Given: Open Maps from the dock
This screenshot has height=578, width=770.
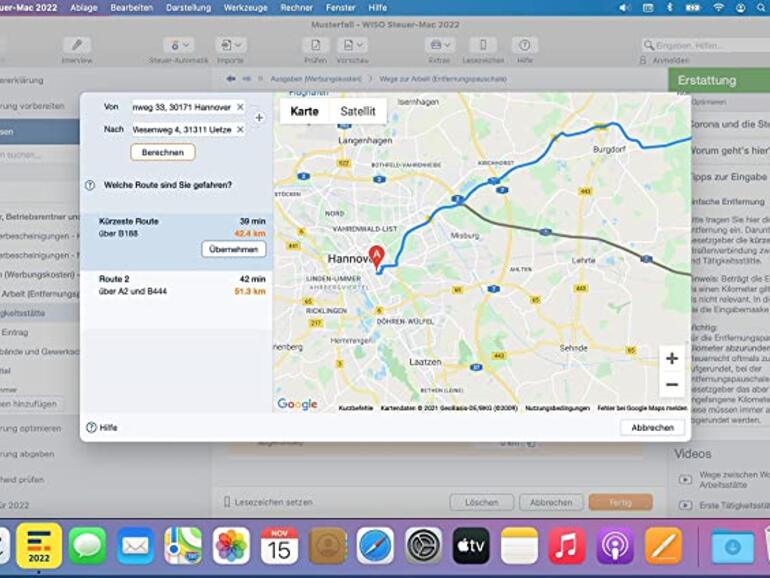Looking at the screenshot, I should (183, 545).
